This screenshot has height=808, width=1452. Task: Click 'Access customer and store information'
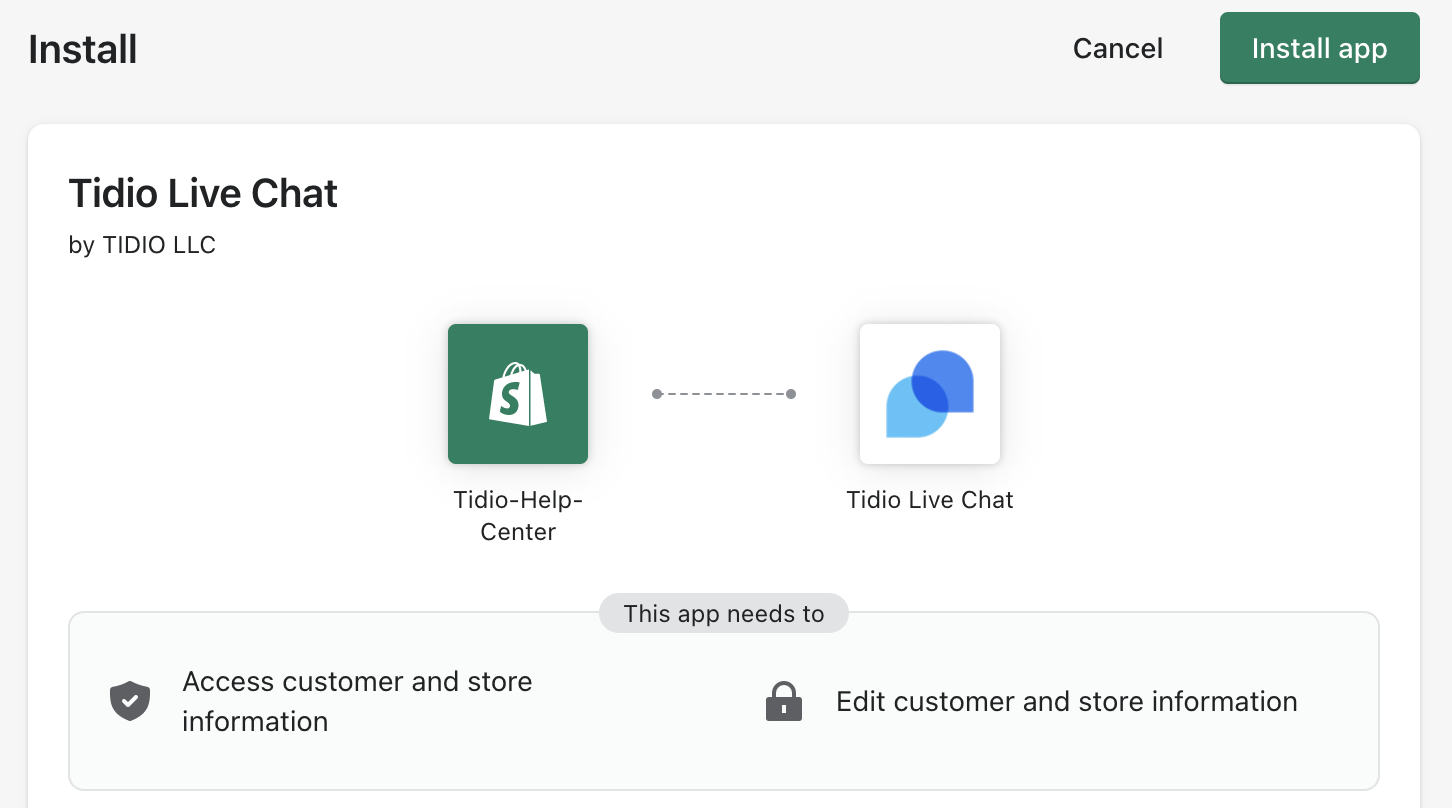357,701
